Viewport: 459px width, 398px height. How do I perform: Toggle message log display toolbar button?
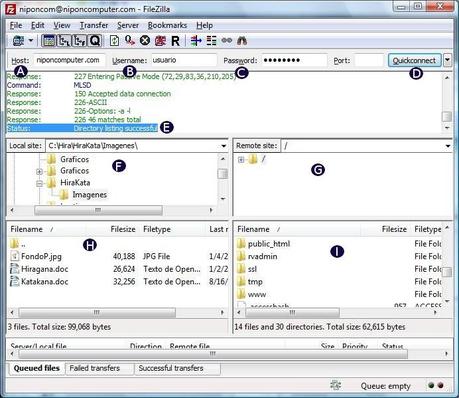(49, 41)
